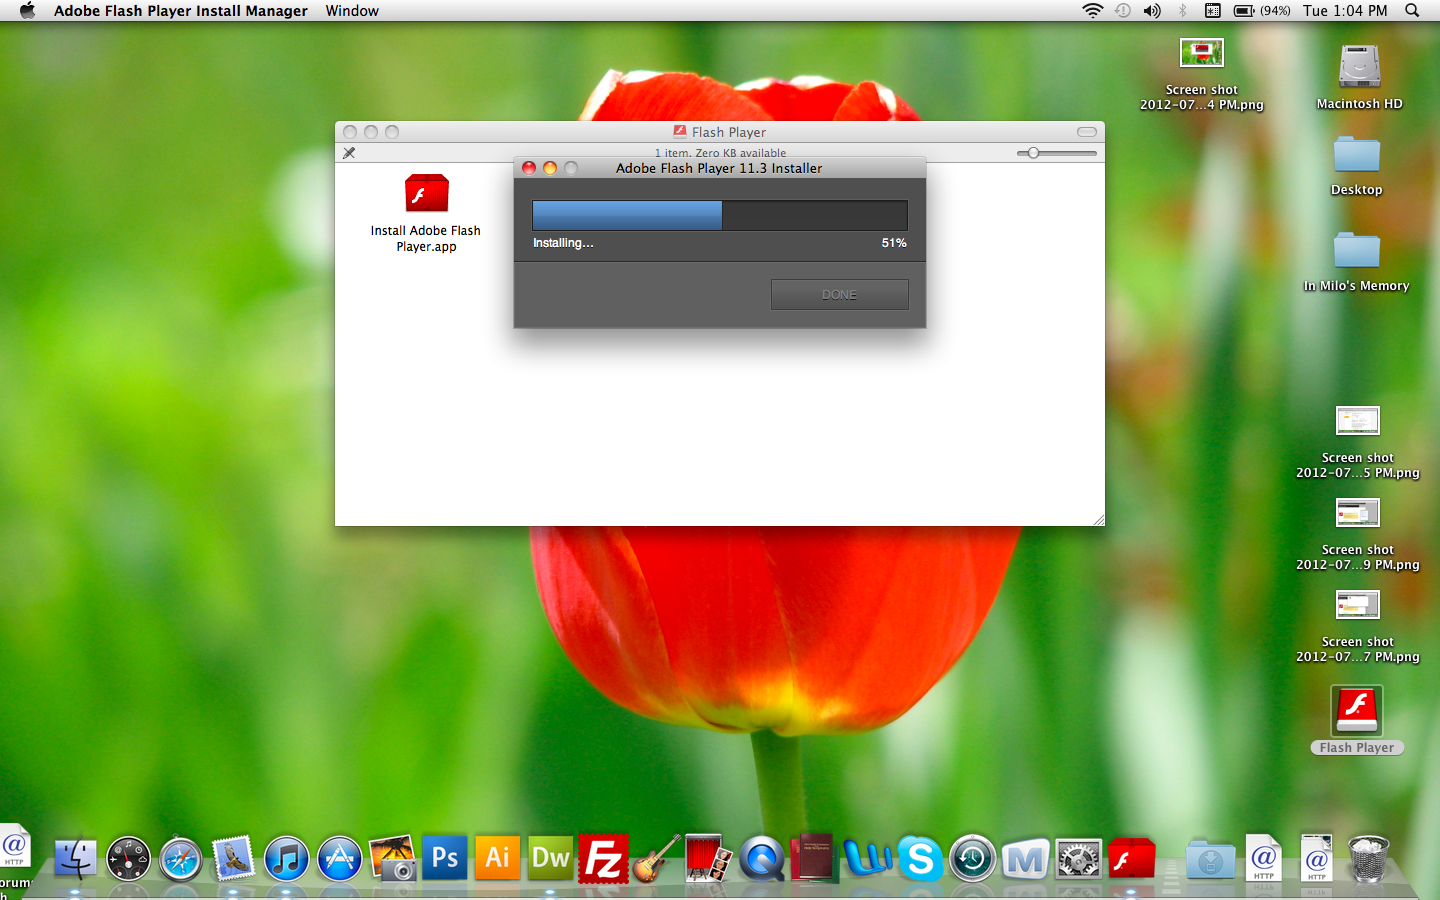Screen dimensions: 1440x900
Task: Open the Time Machine menu bar icon
Action: tap(1123, 11)
